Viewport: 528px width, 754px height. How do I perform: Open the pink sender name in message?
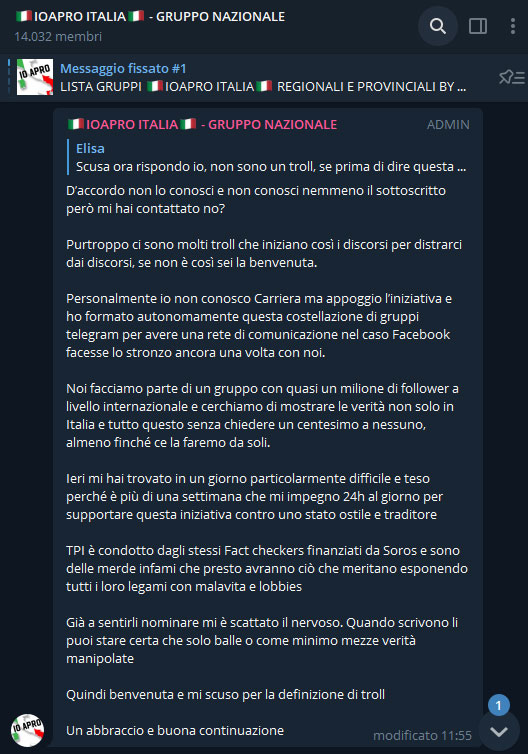(202, 125)
